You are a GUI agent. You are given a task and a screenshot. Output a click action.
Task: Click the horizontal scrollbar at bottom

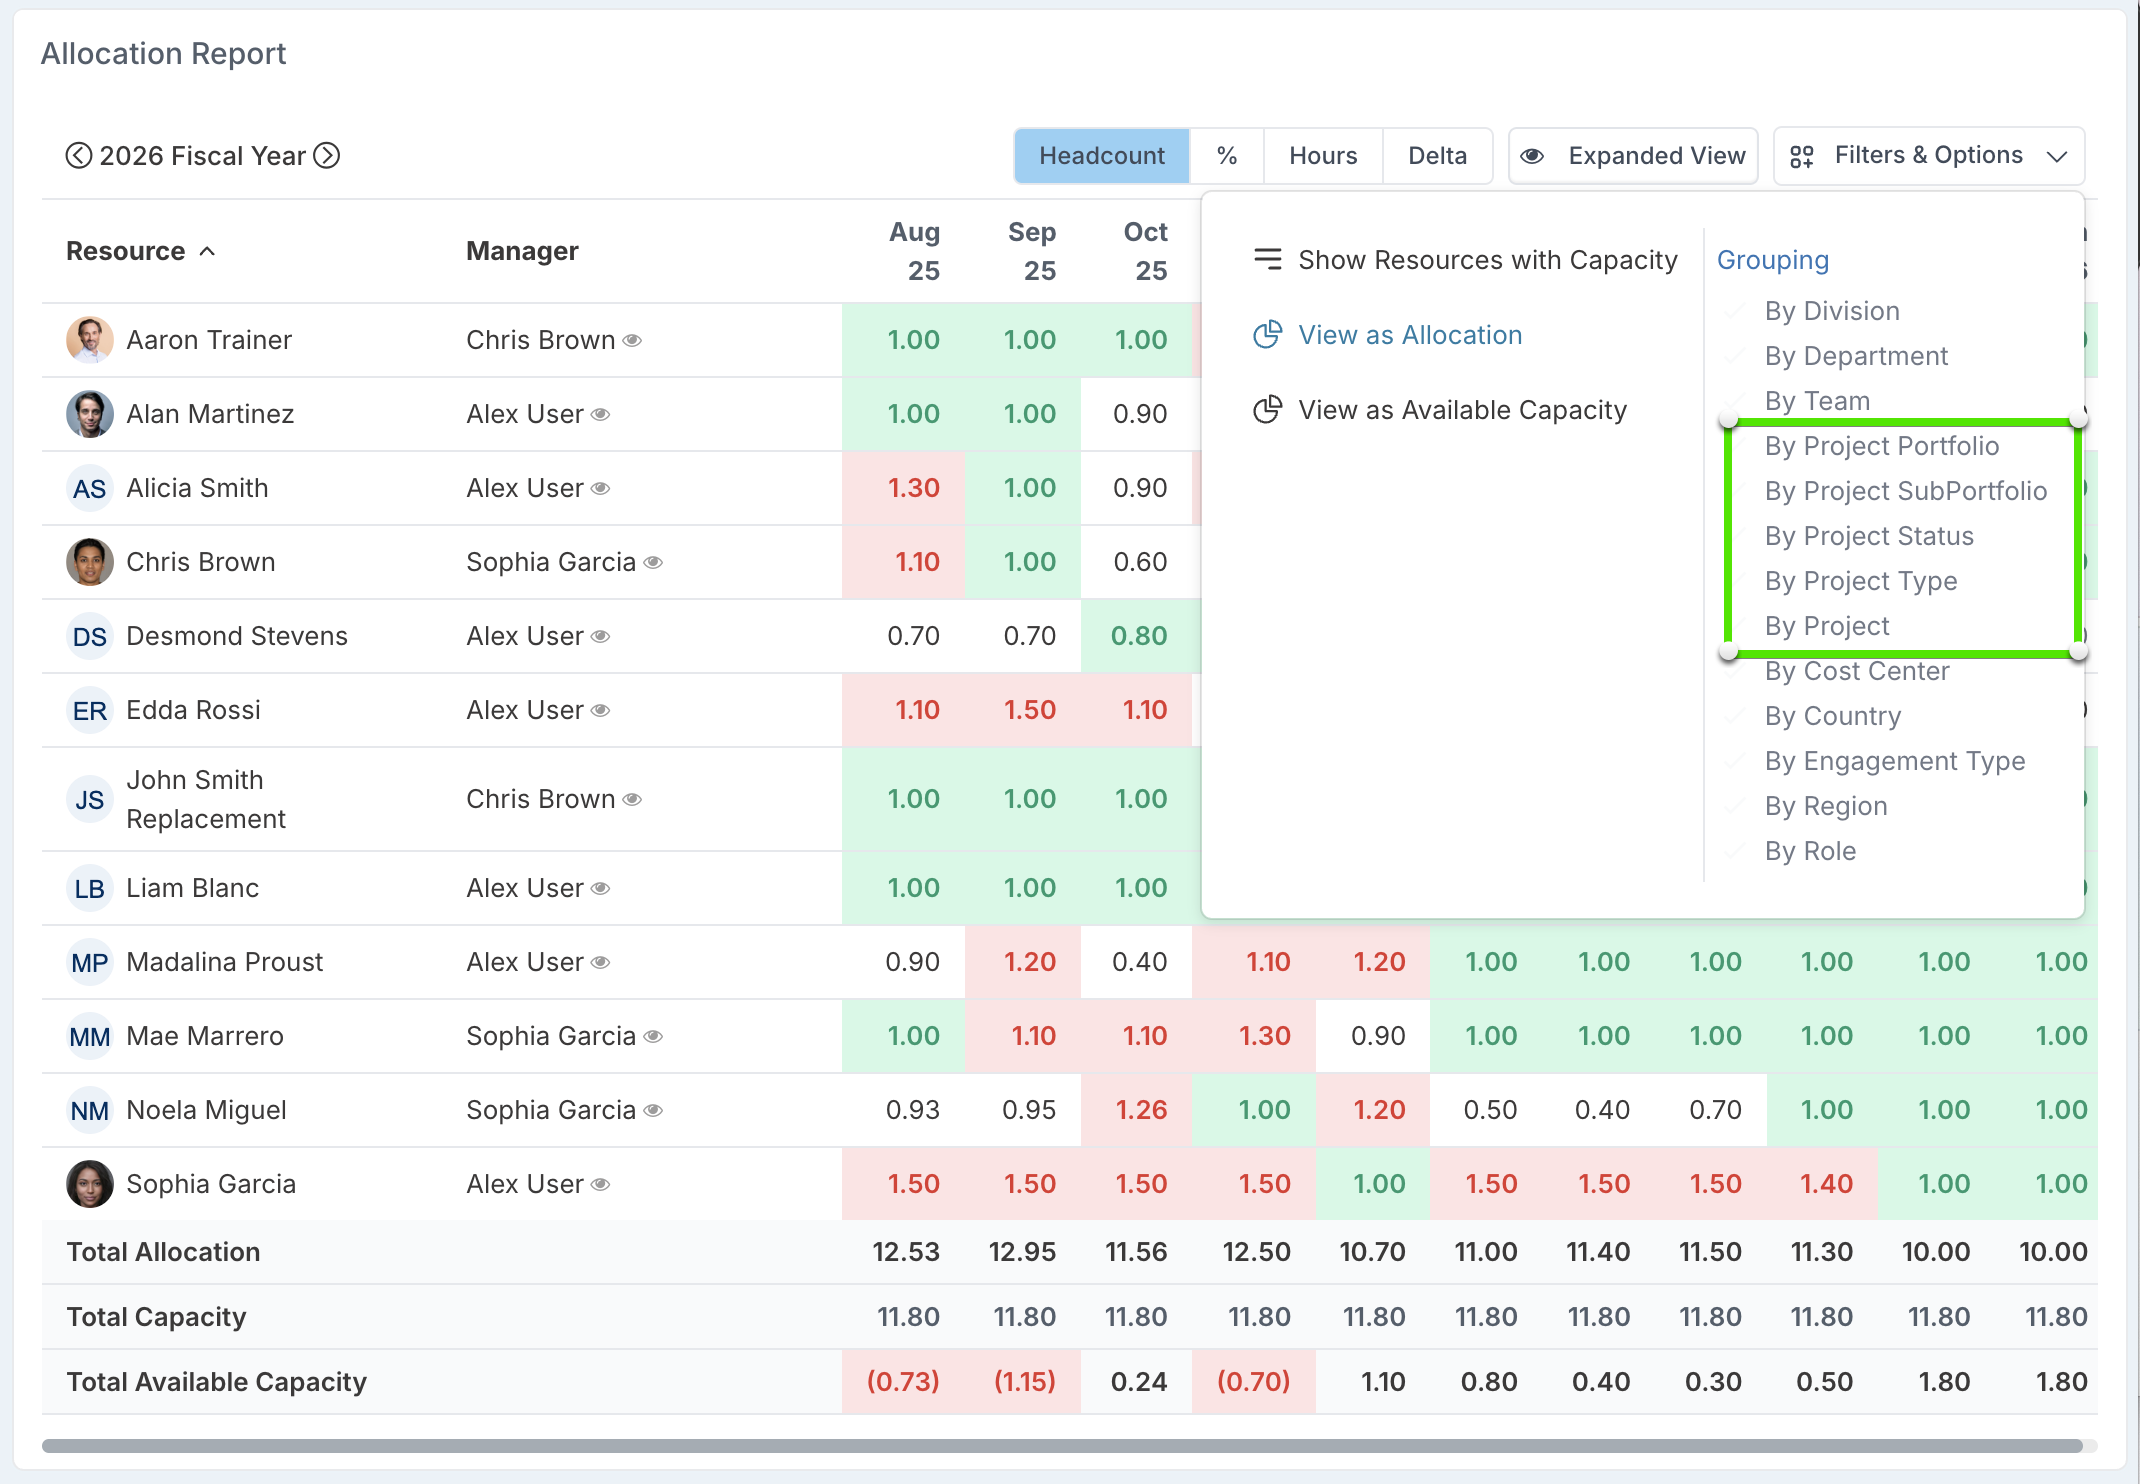1060,1445
